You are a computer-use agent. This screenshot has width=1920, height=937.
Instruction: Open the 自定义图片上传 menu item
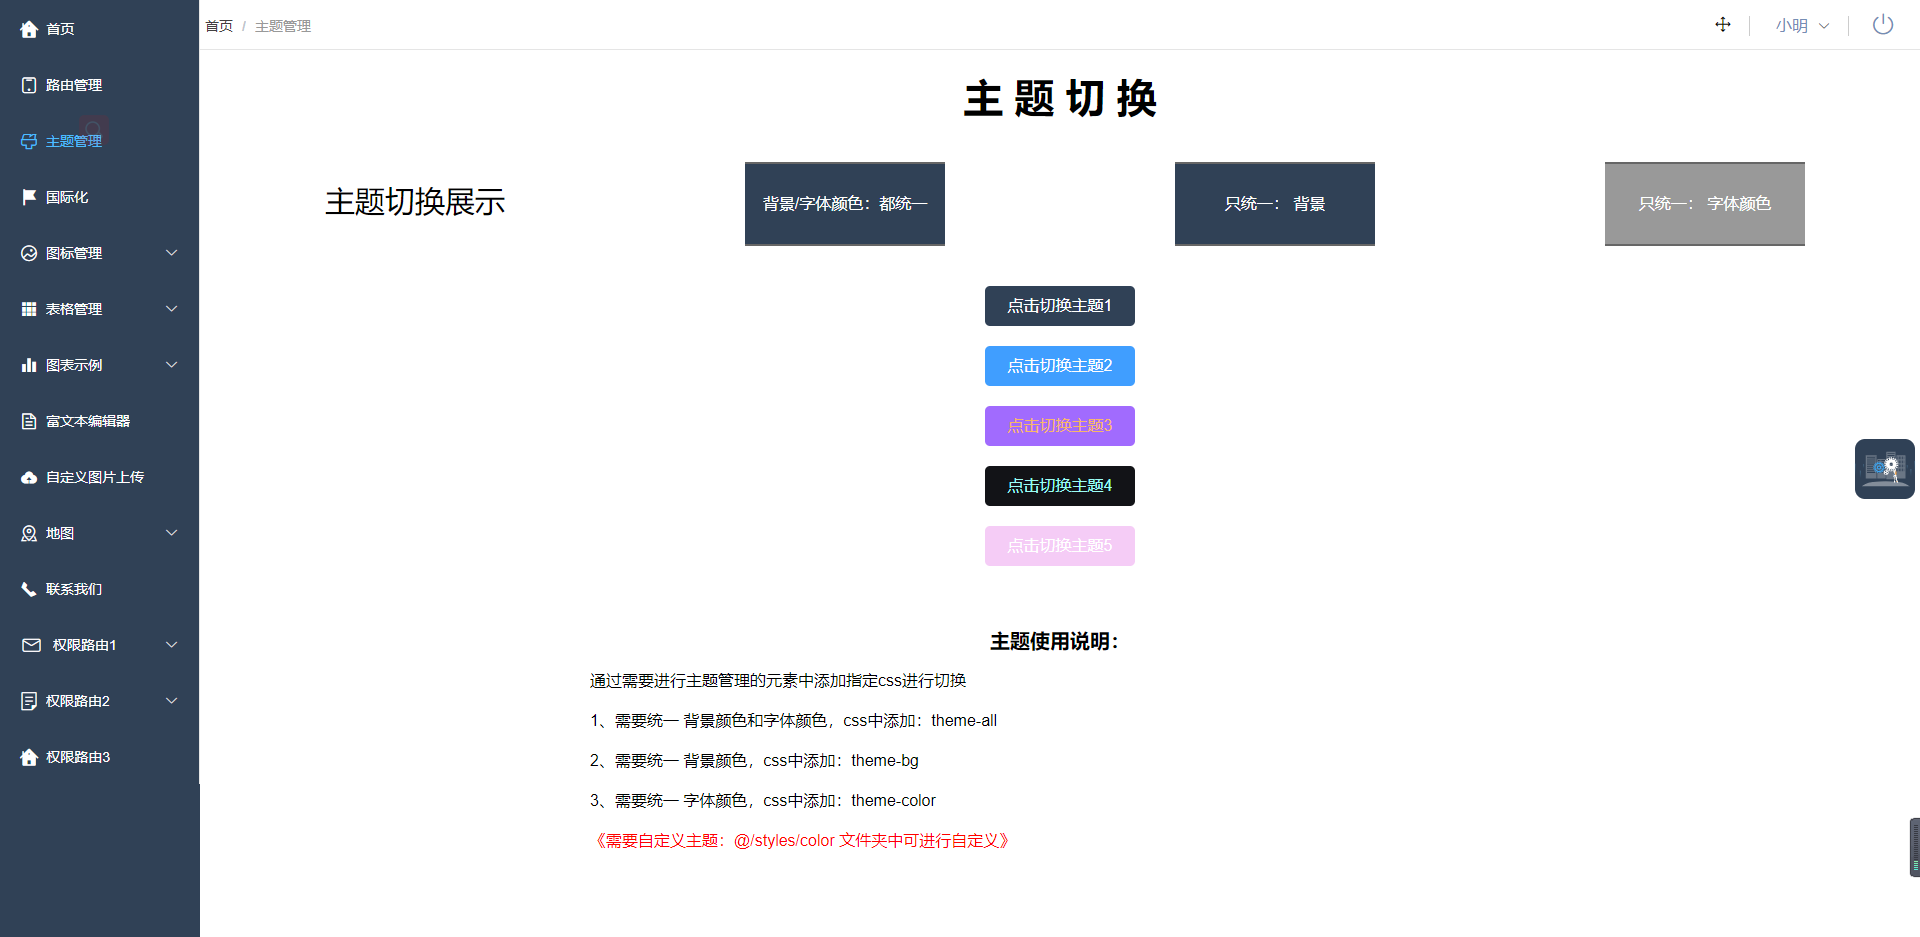pos(100,477)
